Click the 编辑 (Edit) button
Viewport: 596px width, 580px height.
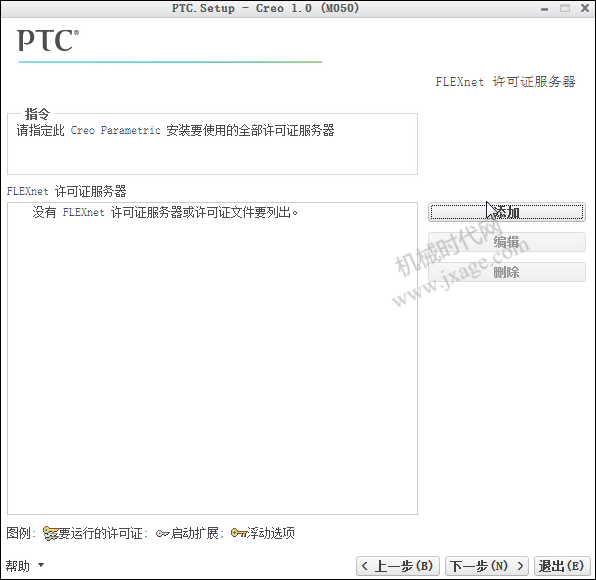507,242
